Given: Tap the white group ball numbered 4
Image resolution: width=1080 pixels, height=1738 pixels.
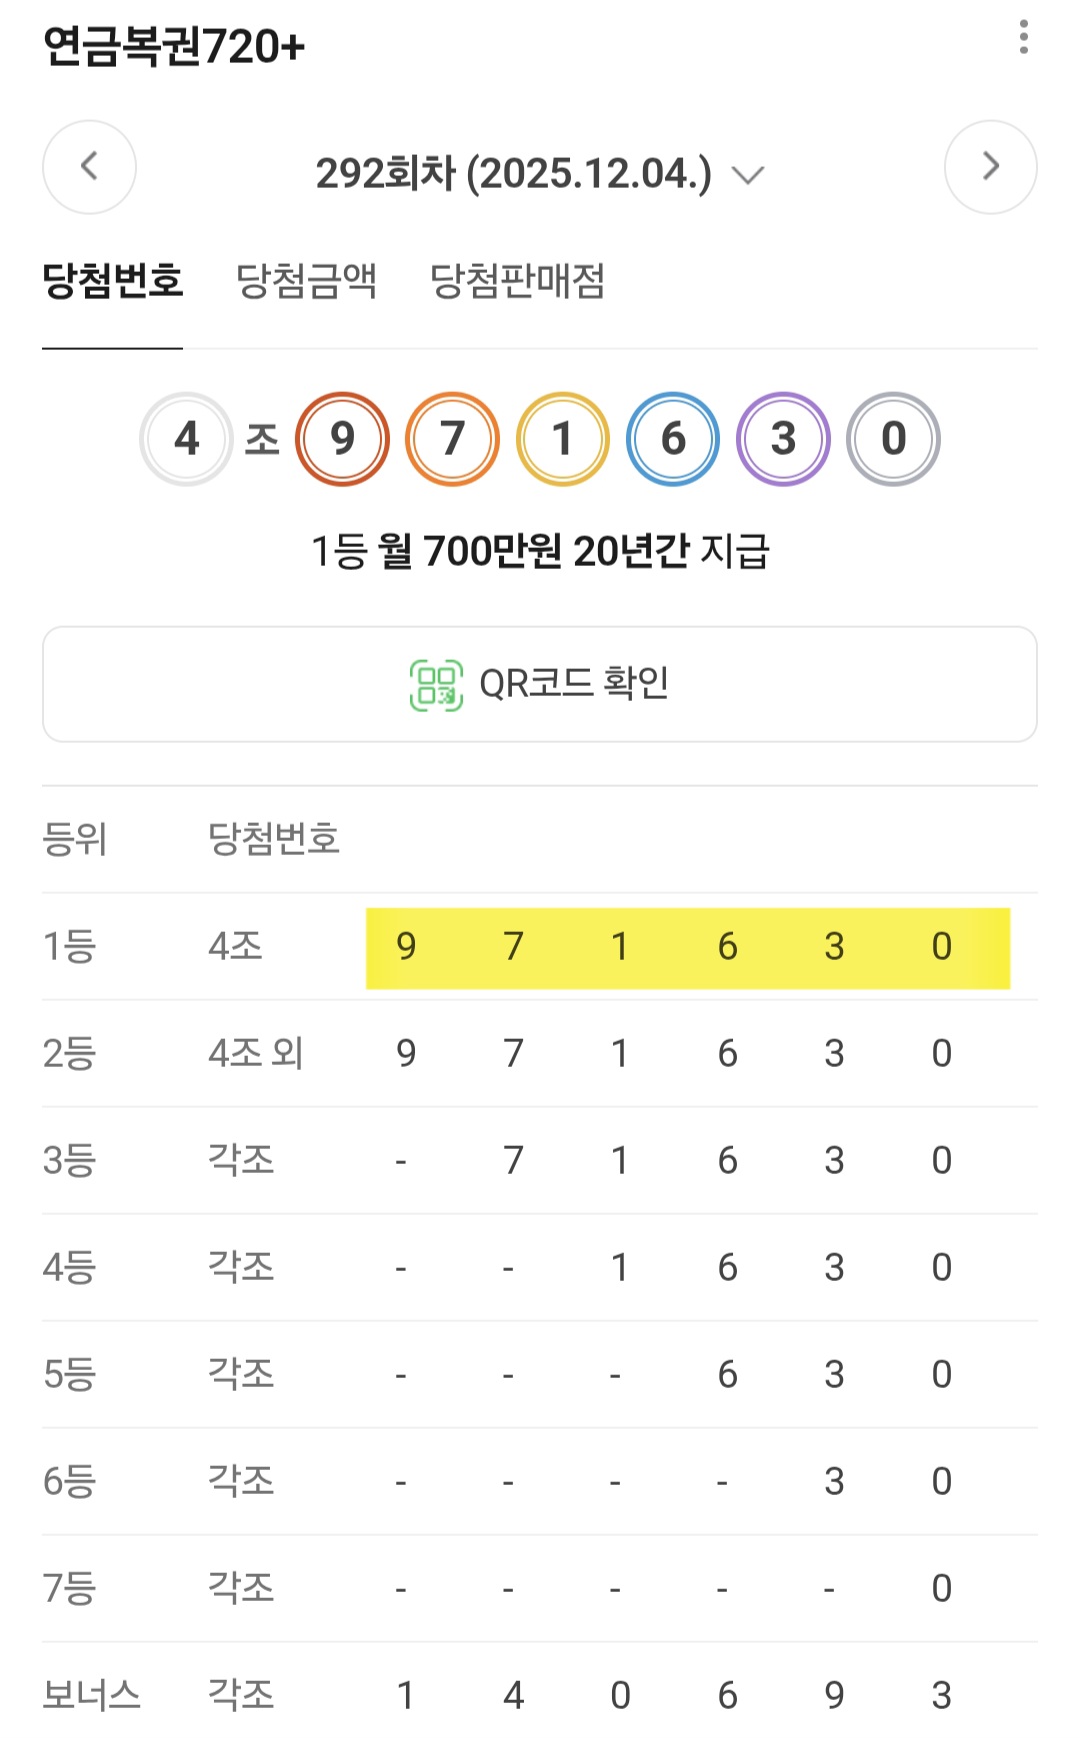Looking at the screenshot, I should tap(186, 439).
